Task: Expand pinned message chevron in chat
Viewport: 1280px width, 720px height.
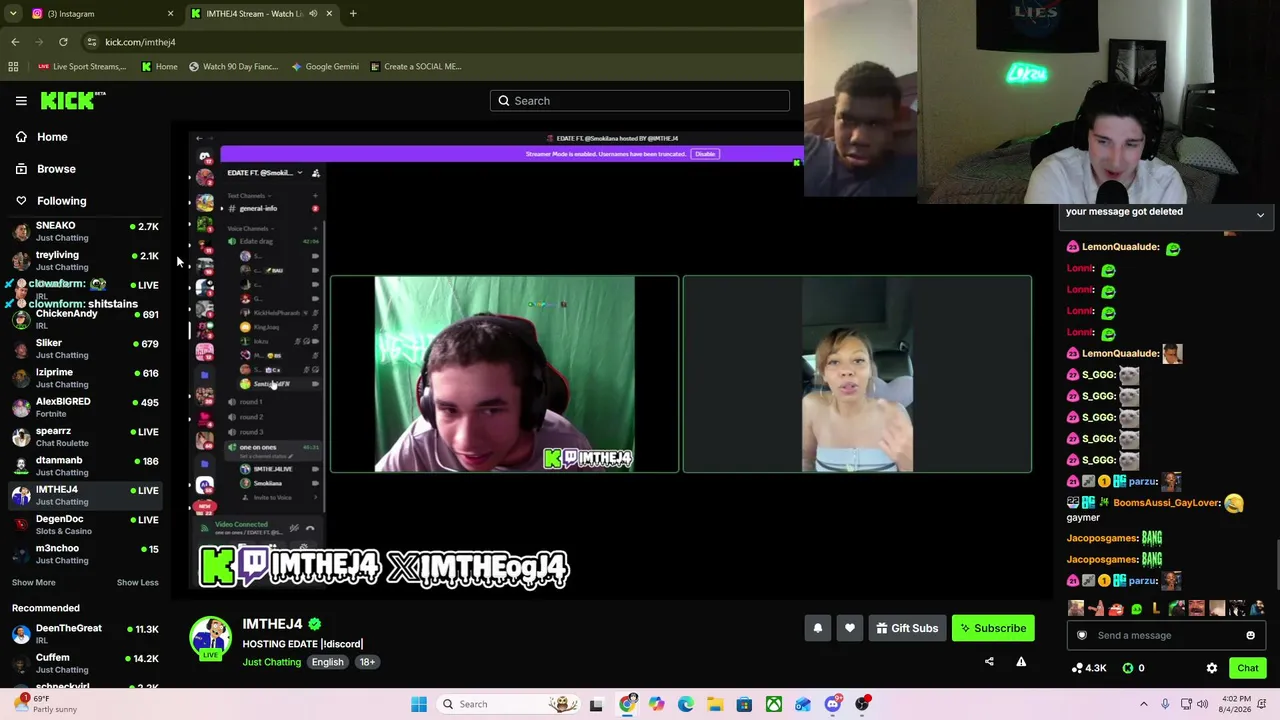Action: click(1260, 215)
